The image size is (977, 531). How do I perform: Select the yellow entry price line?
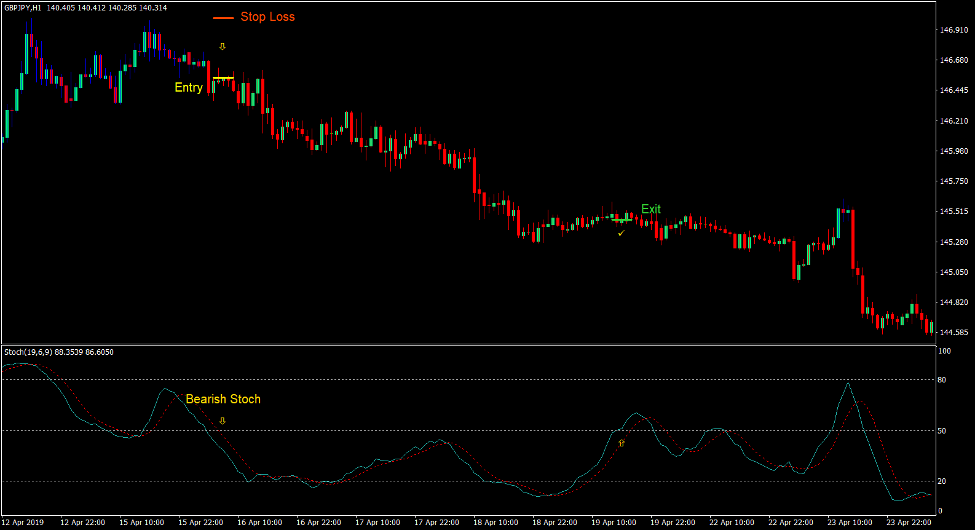(223, 78)
